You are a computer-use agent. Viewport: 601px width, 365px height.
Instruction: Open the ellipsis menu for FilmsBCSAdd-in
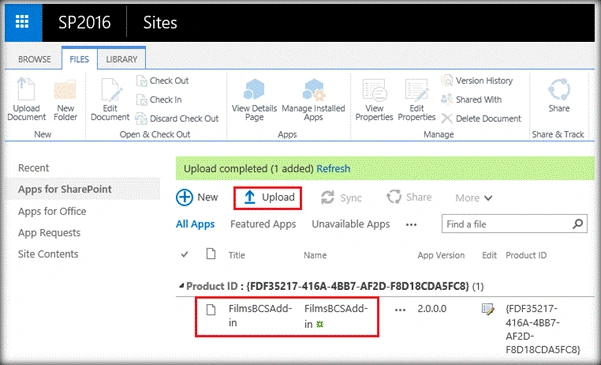click(x=400, y=310)
